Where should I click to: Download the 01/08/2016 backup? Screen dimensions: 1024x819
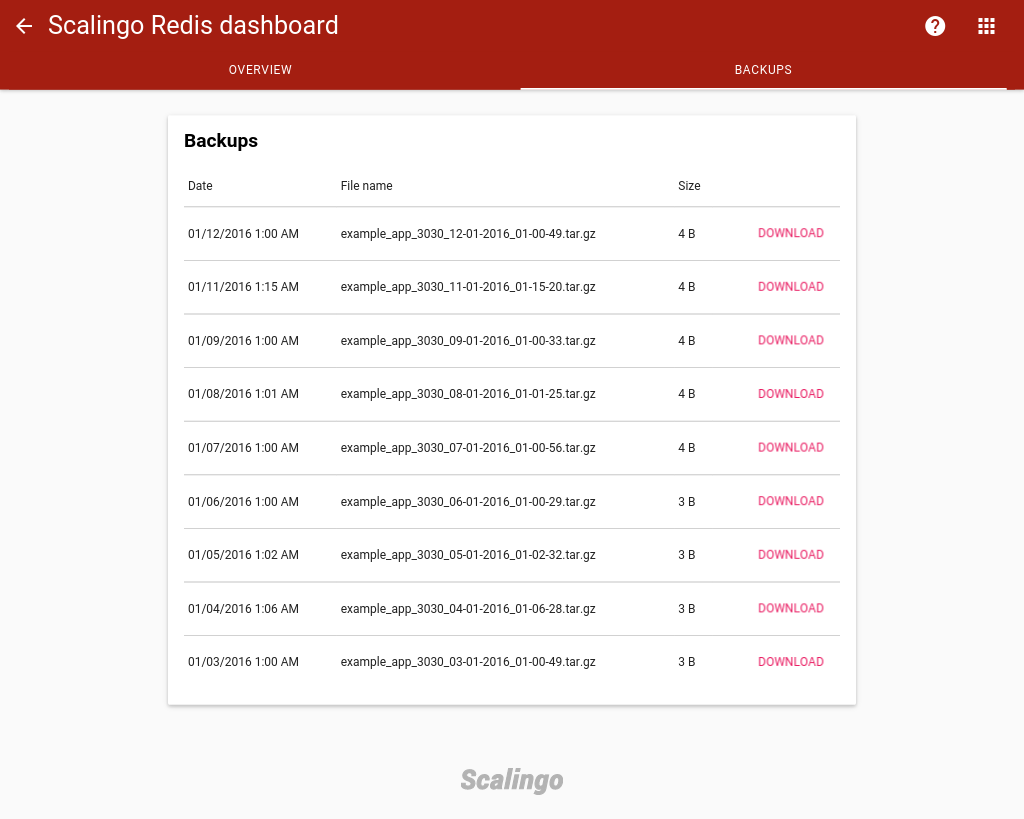coord(790,394)
